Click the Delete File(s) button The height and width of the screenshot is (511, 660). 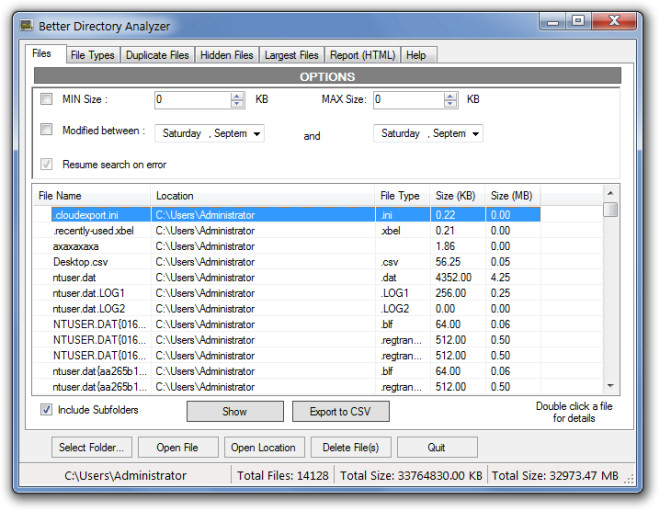pyautogui.click(x=351, y=447)
